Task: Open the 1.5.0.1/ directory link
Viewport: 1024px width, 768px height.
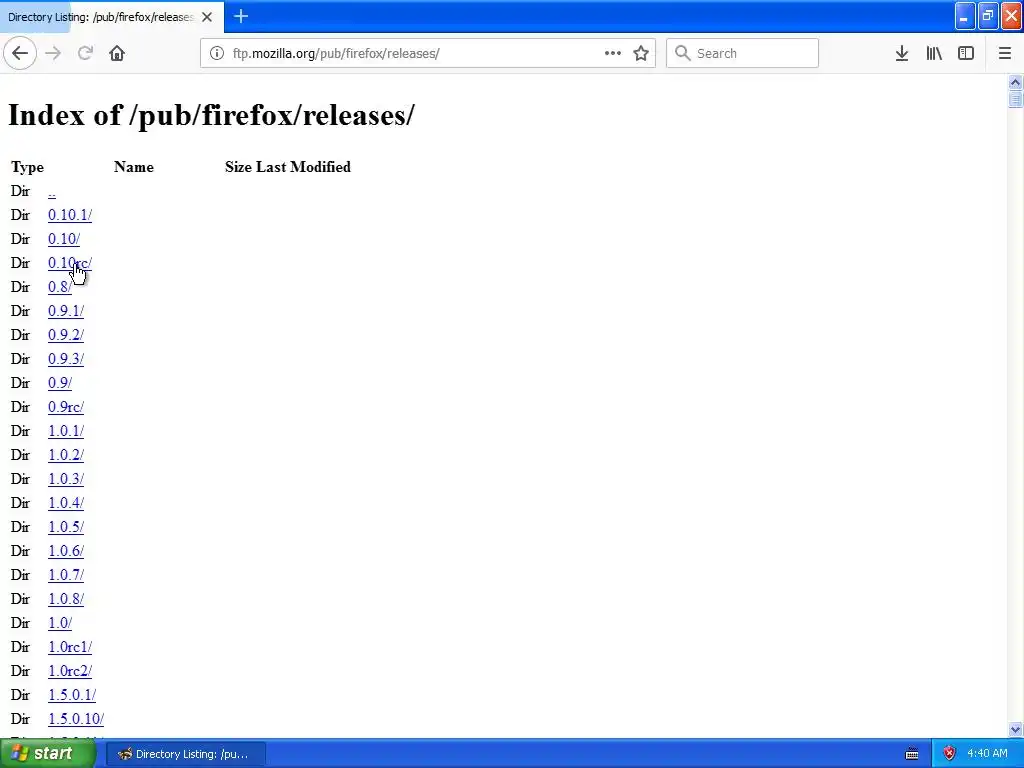Action: [x=72, y=695]
